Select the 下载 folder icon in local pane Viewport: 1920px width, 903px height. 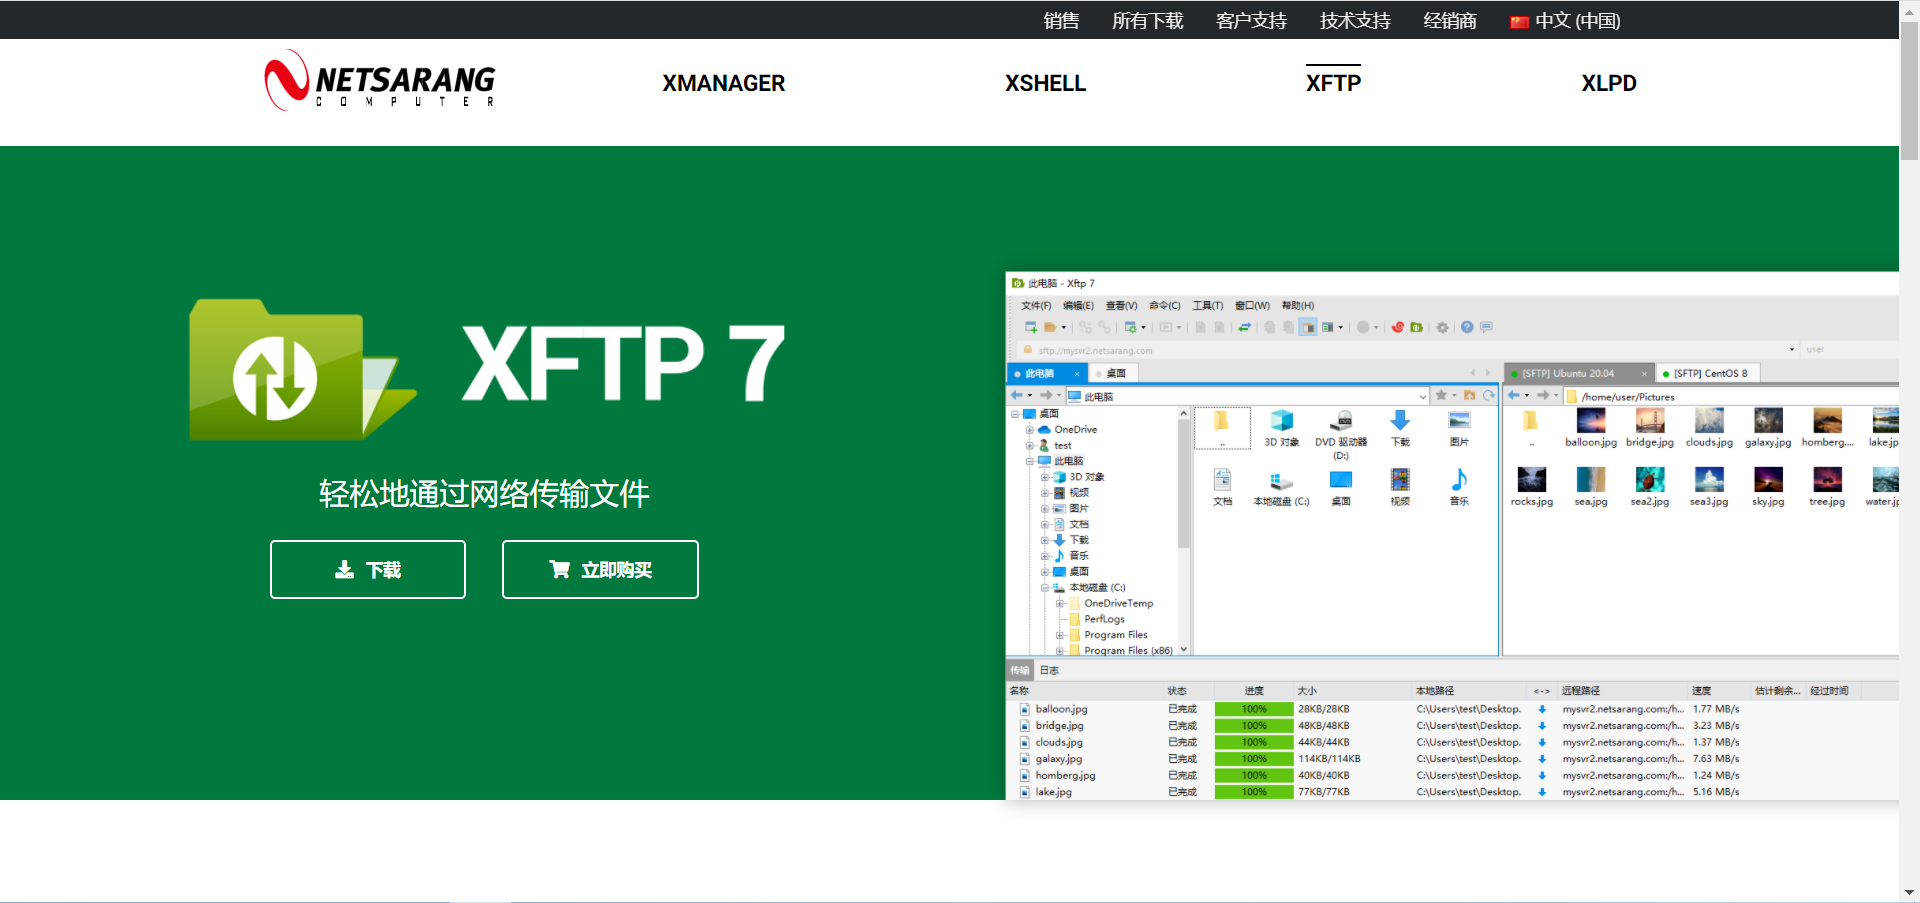(1400, 428)
